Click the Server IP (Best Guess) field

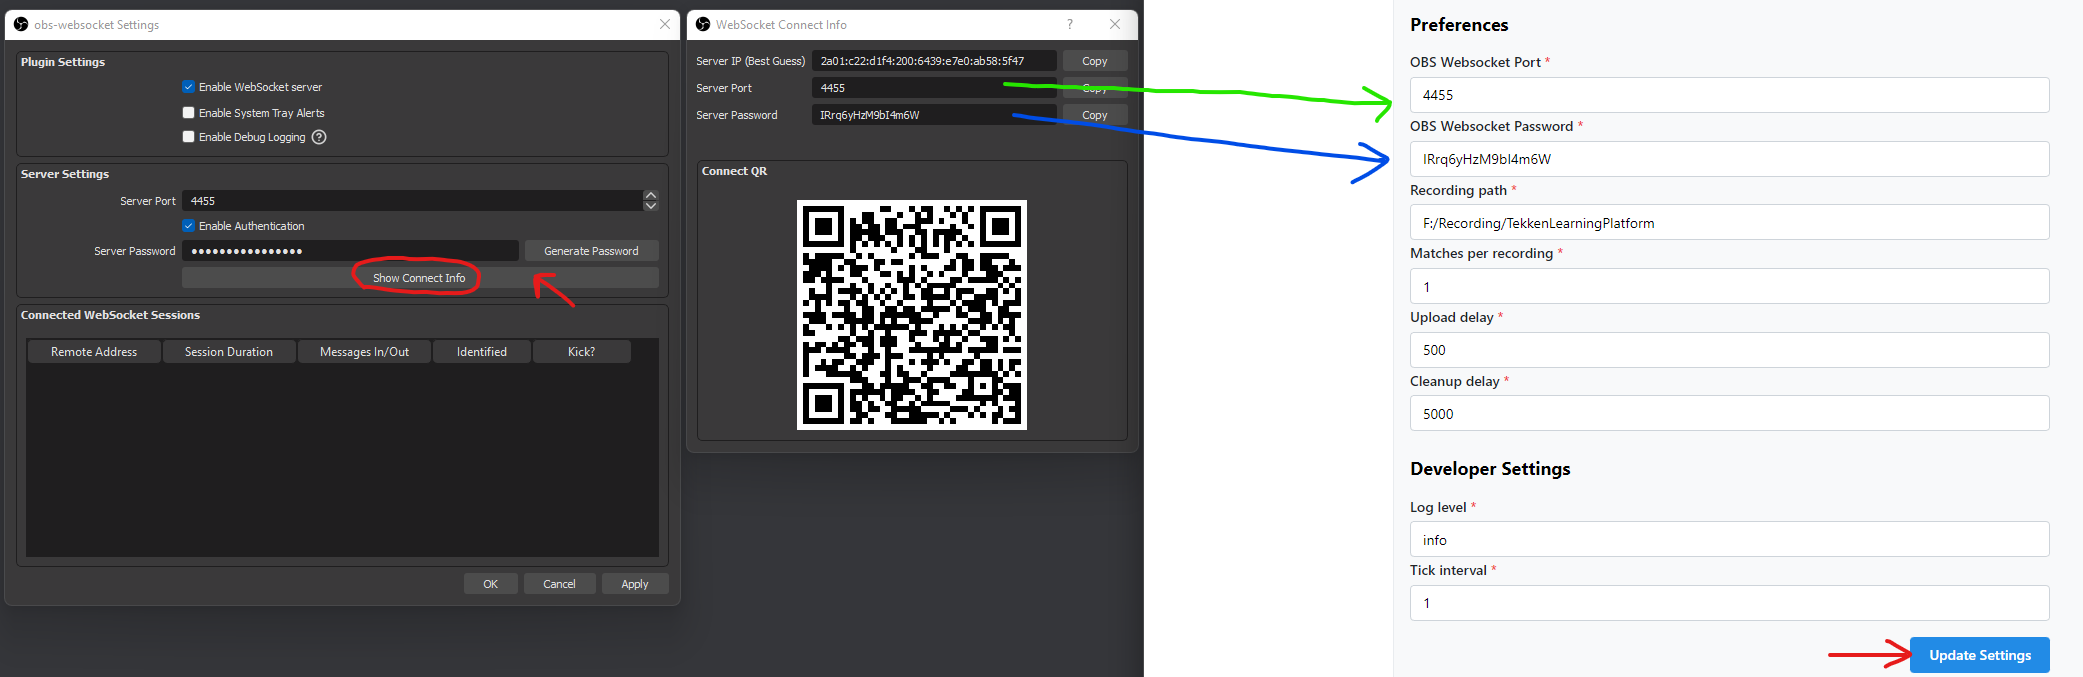pyautogui.click(x=934, y=61)
